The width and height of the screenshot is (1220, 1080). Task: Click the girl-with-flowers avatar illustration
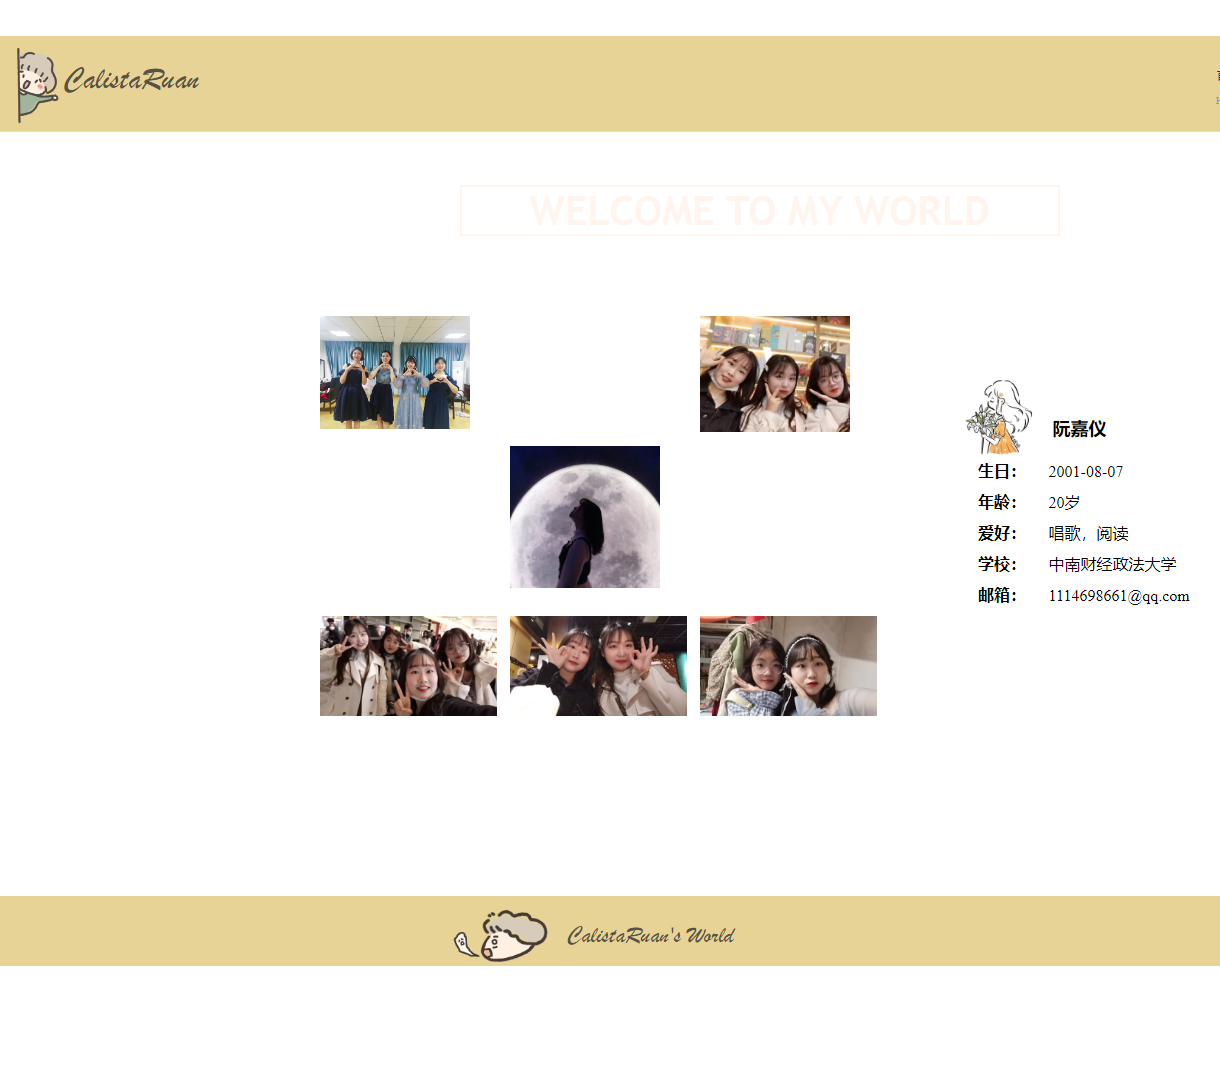(998, 417)
